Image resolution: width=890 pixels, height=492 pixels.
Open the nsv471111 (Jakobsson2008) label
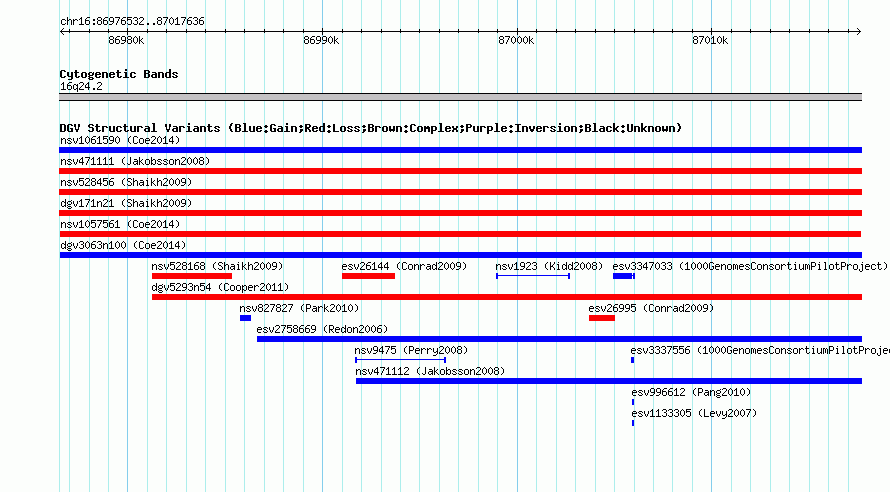click(135, 161)
